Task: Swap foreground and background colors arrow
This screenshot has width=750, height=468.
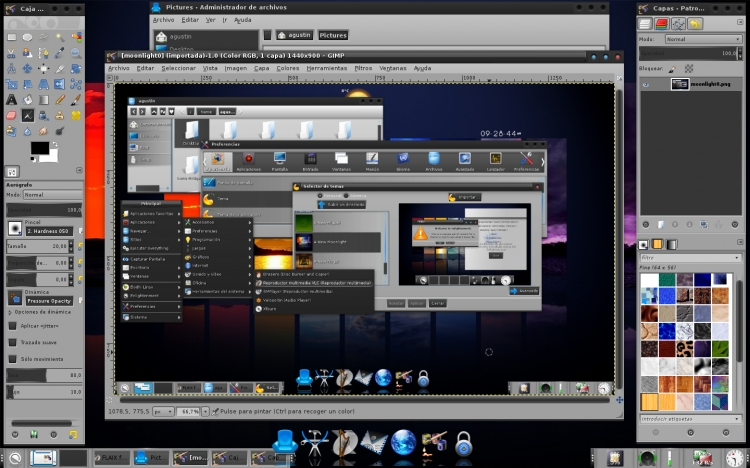Action: [x=55, y=144]
